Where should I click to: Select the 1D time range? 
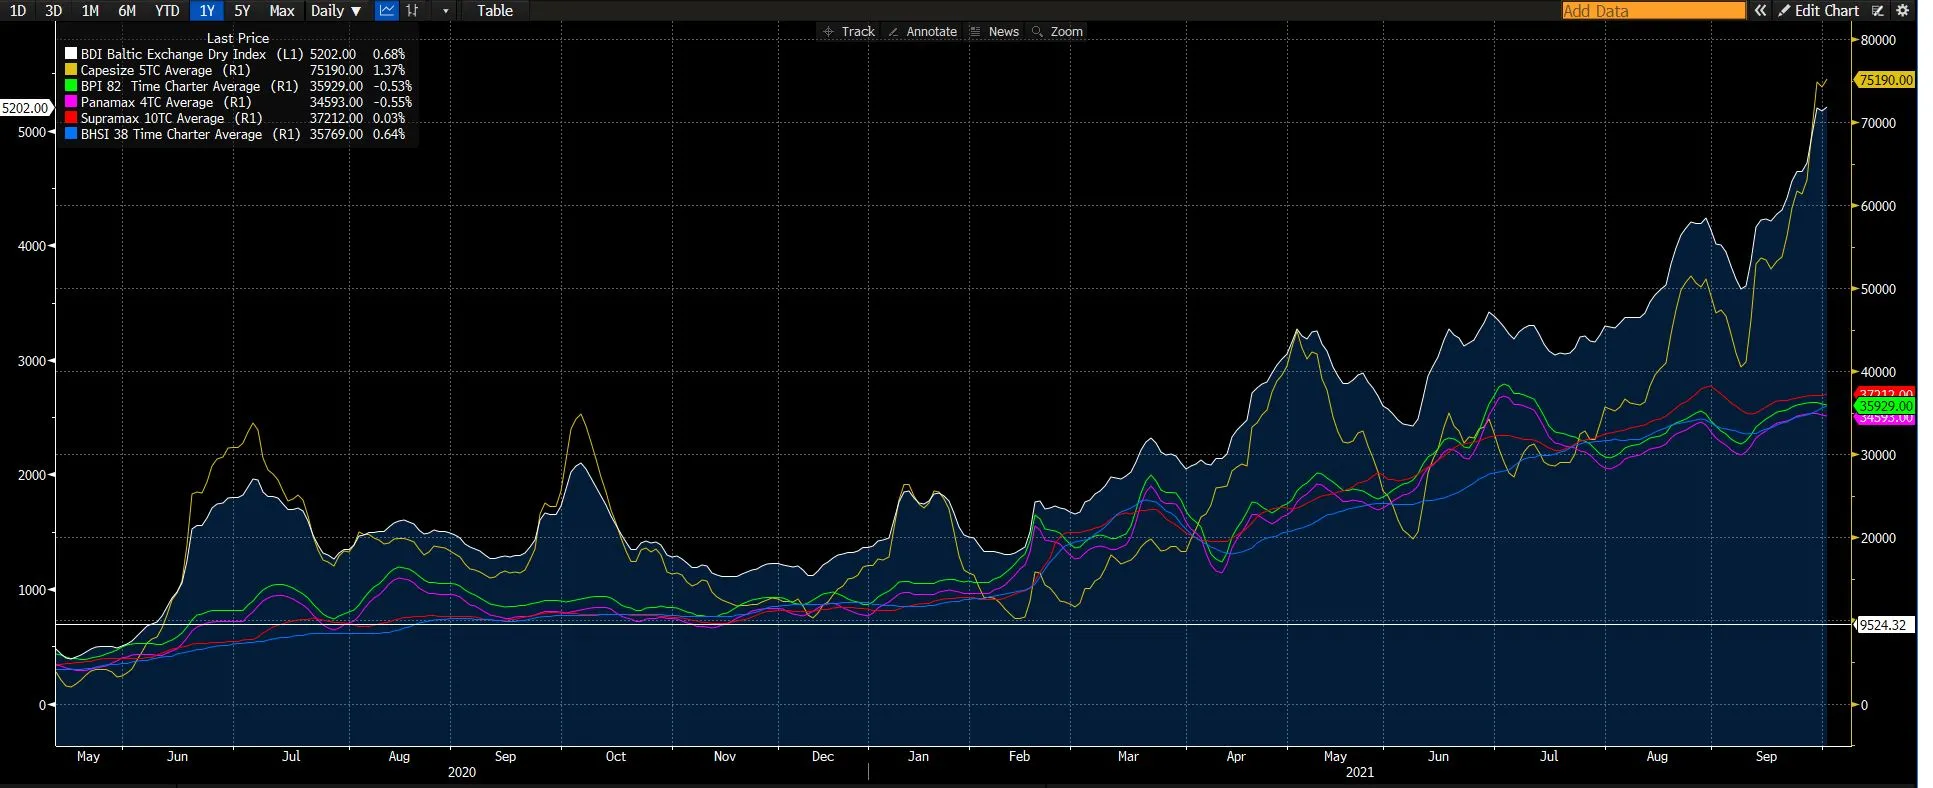coord(18,11)
